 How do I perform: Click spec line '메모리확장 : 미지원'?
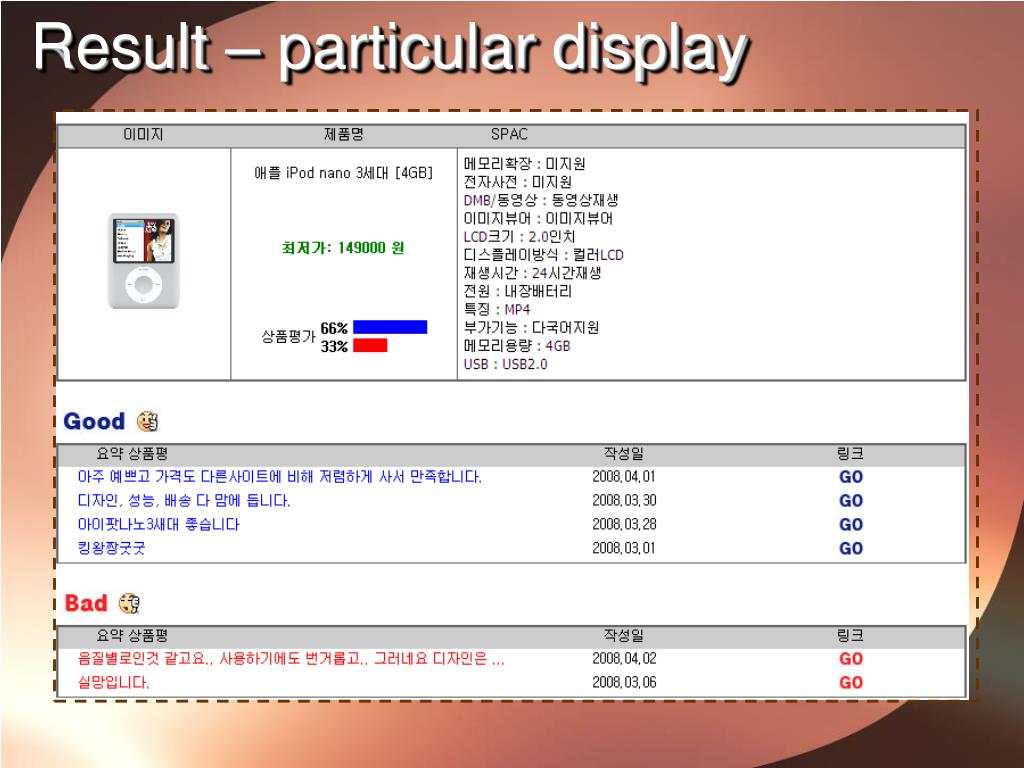click(524, 164)
